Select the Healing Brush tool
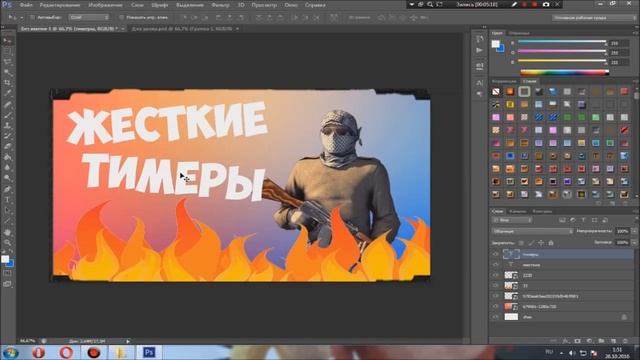 (x=7, y=104)
